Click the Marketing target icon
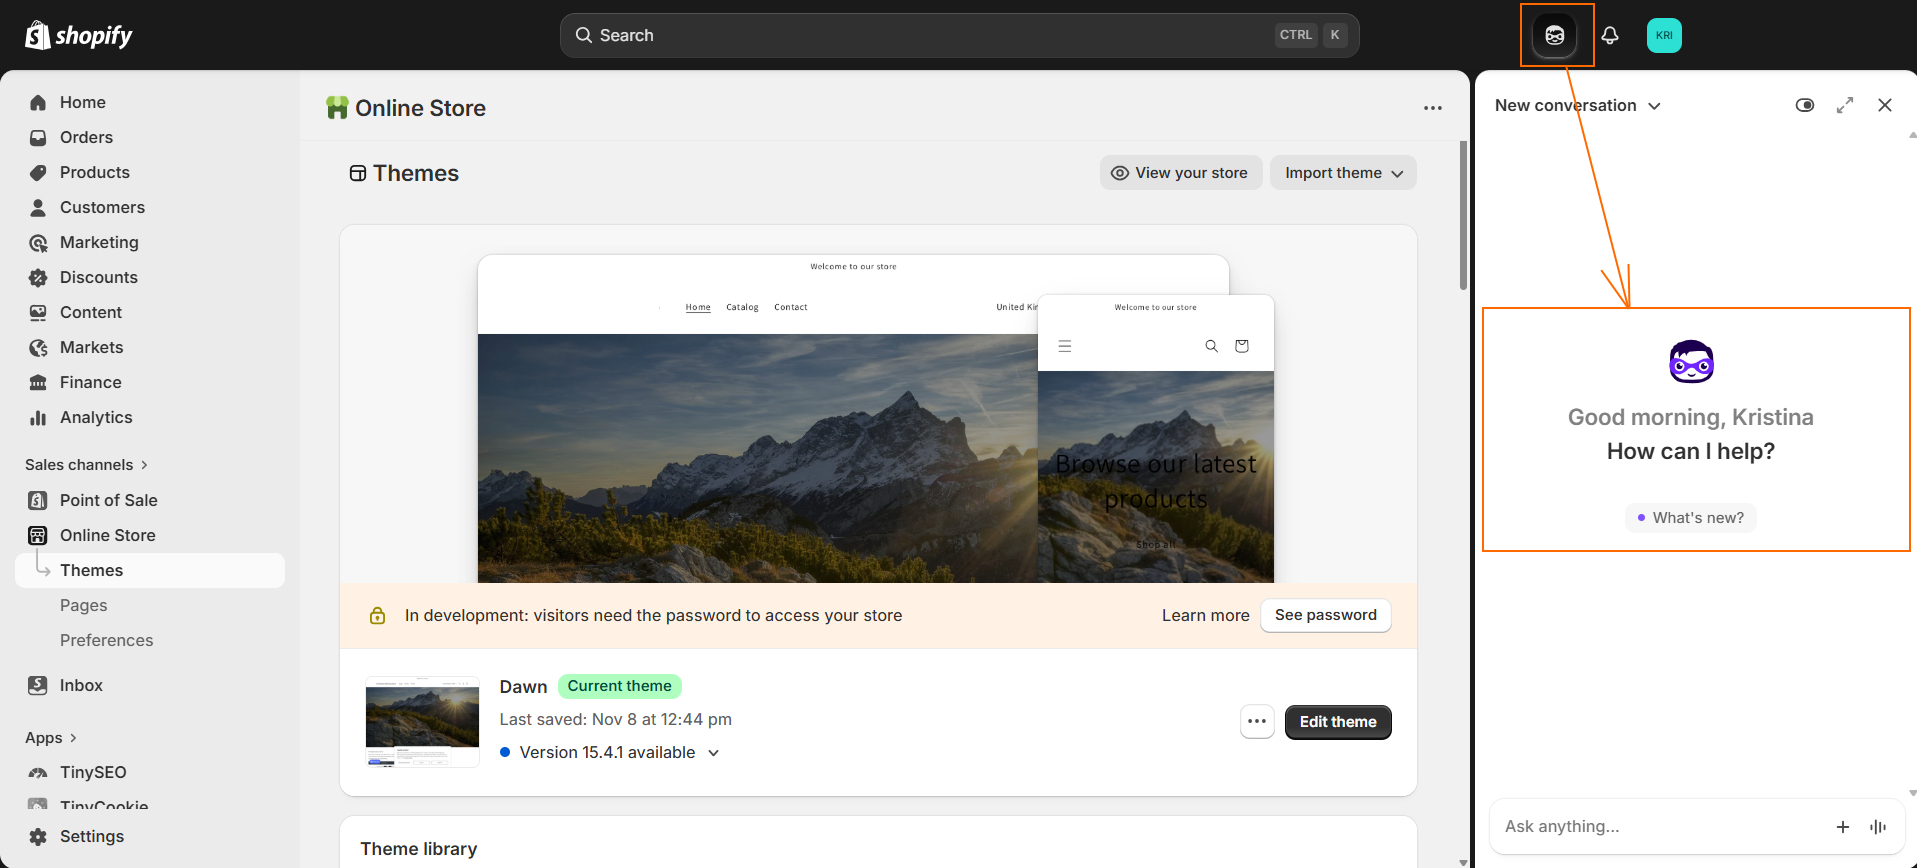 coord(38,242)
